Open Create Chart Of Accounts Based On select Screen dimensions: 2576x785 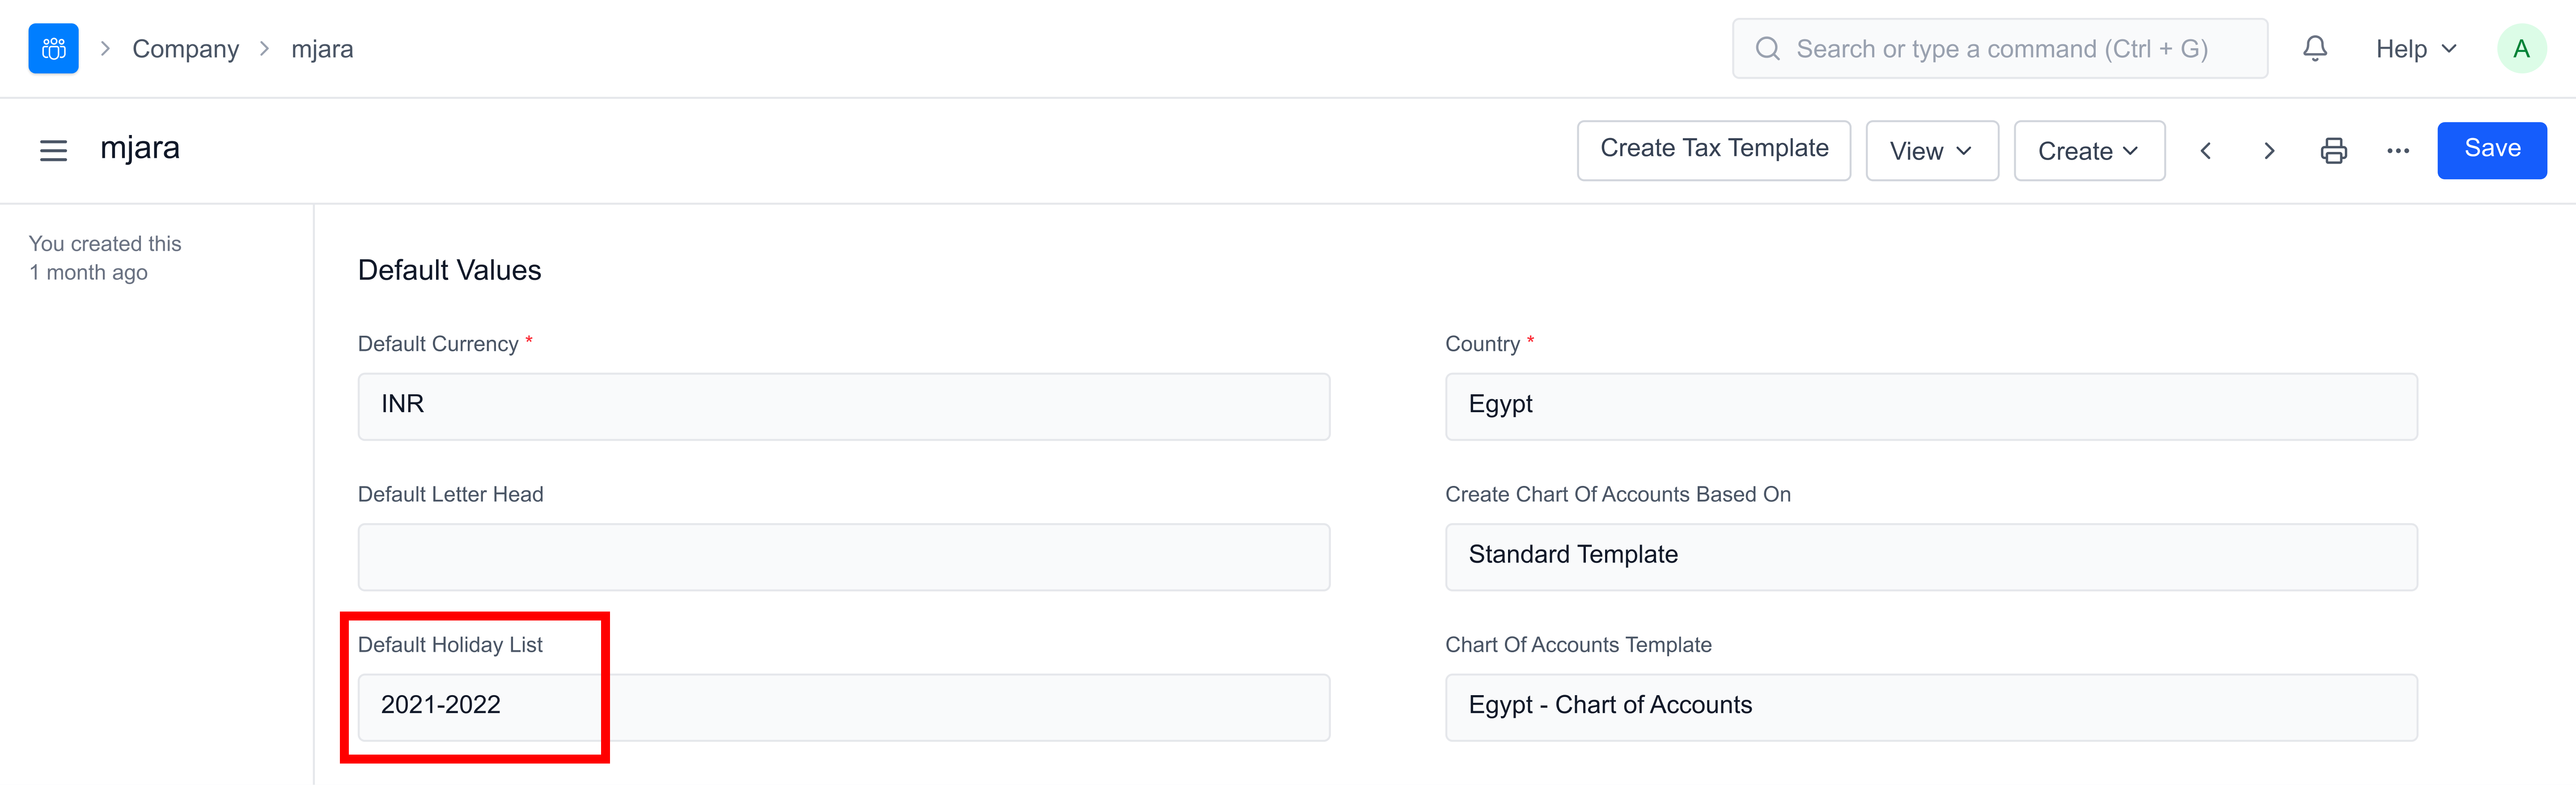[1930, 557]
